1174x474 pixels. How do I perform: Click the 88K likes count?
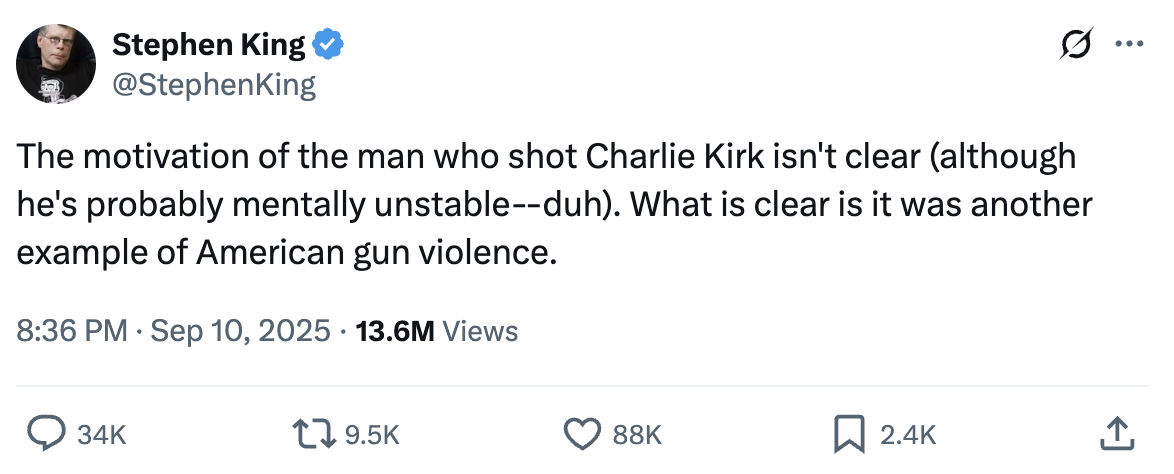point(637,434)
